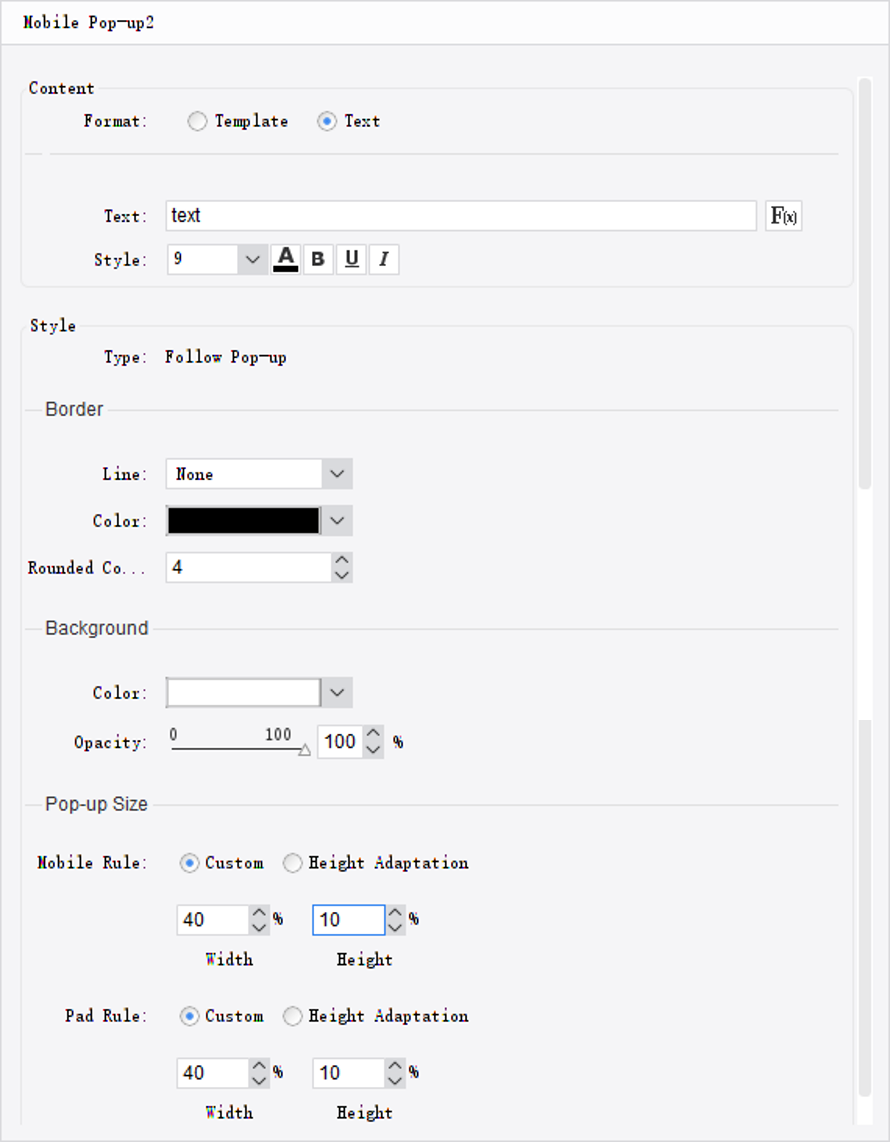Toggle italic text styling
The image size is (890, 1142).
click(x=384, y=259)
